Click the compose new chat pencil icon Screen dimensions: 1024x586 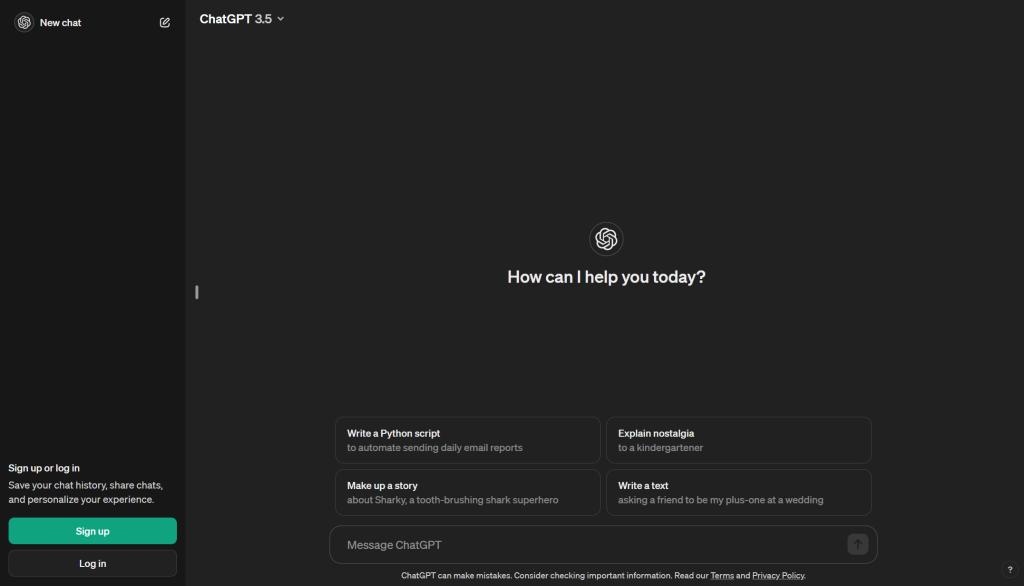pyautogui.click(x=165, y=22)
